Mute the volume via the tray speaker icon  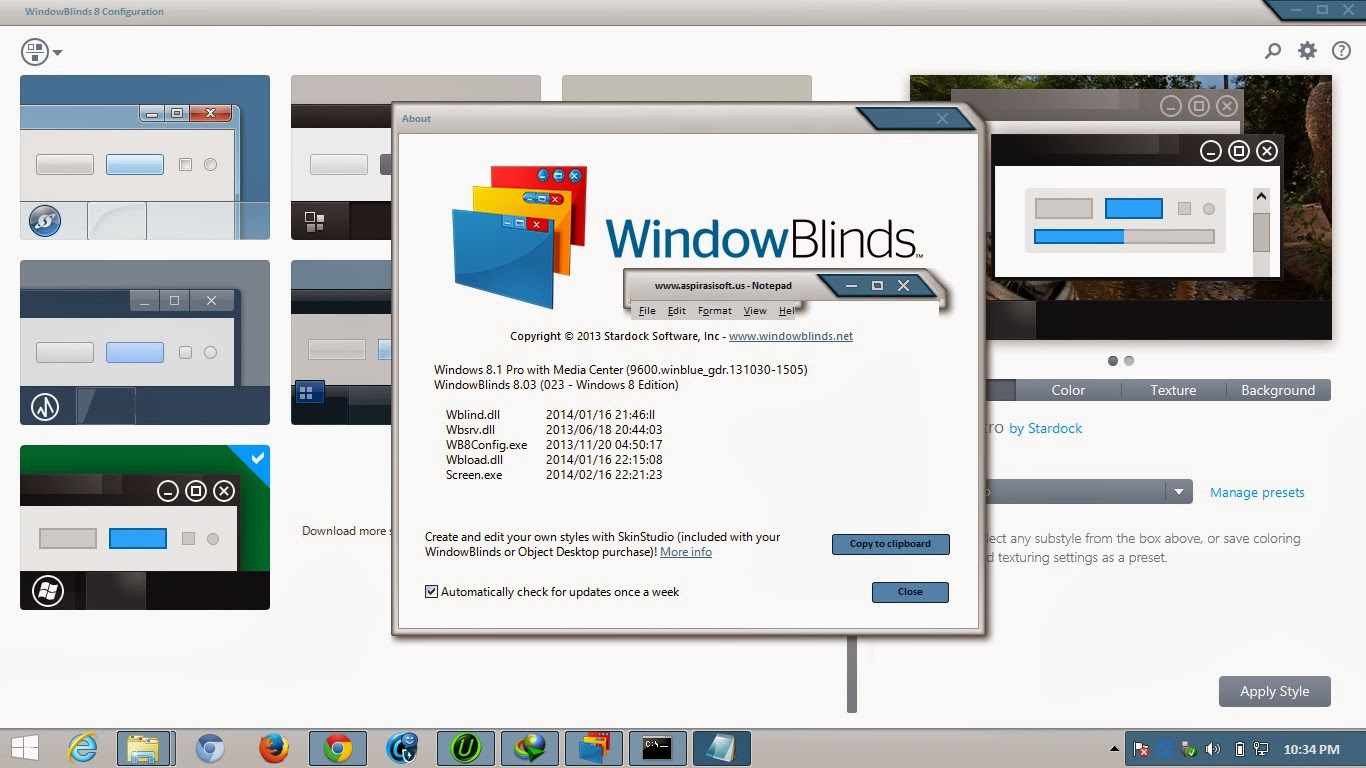coord(1213,747)
